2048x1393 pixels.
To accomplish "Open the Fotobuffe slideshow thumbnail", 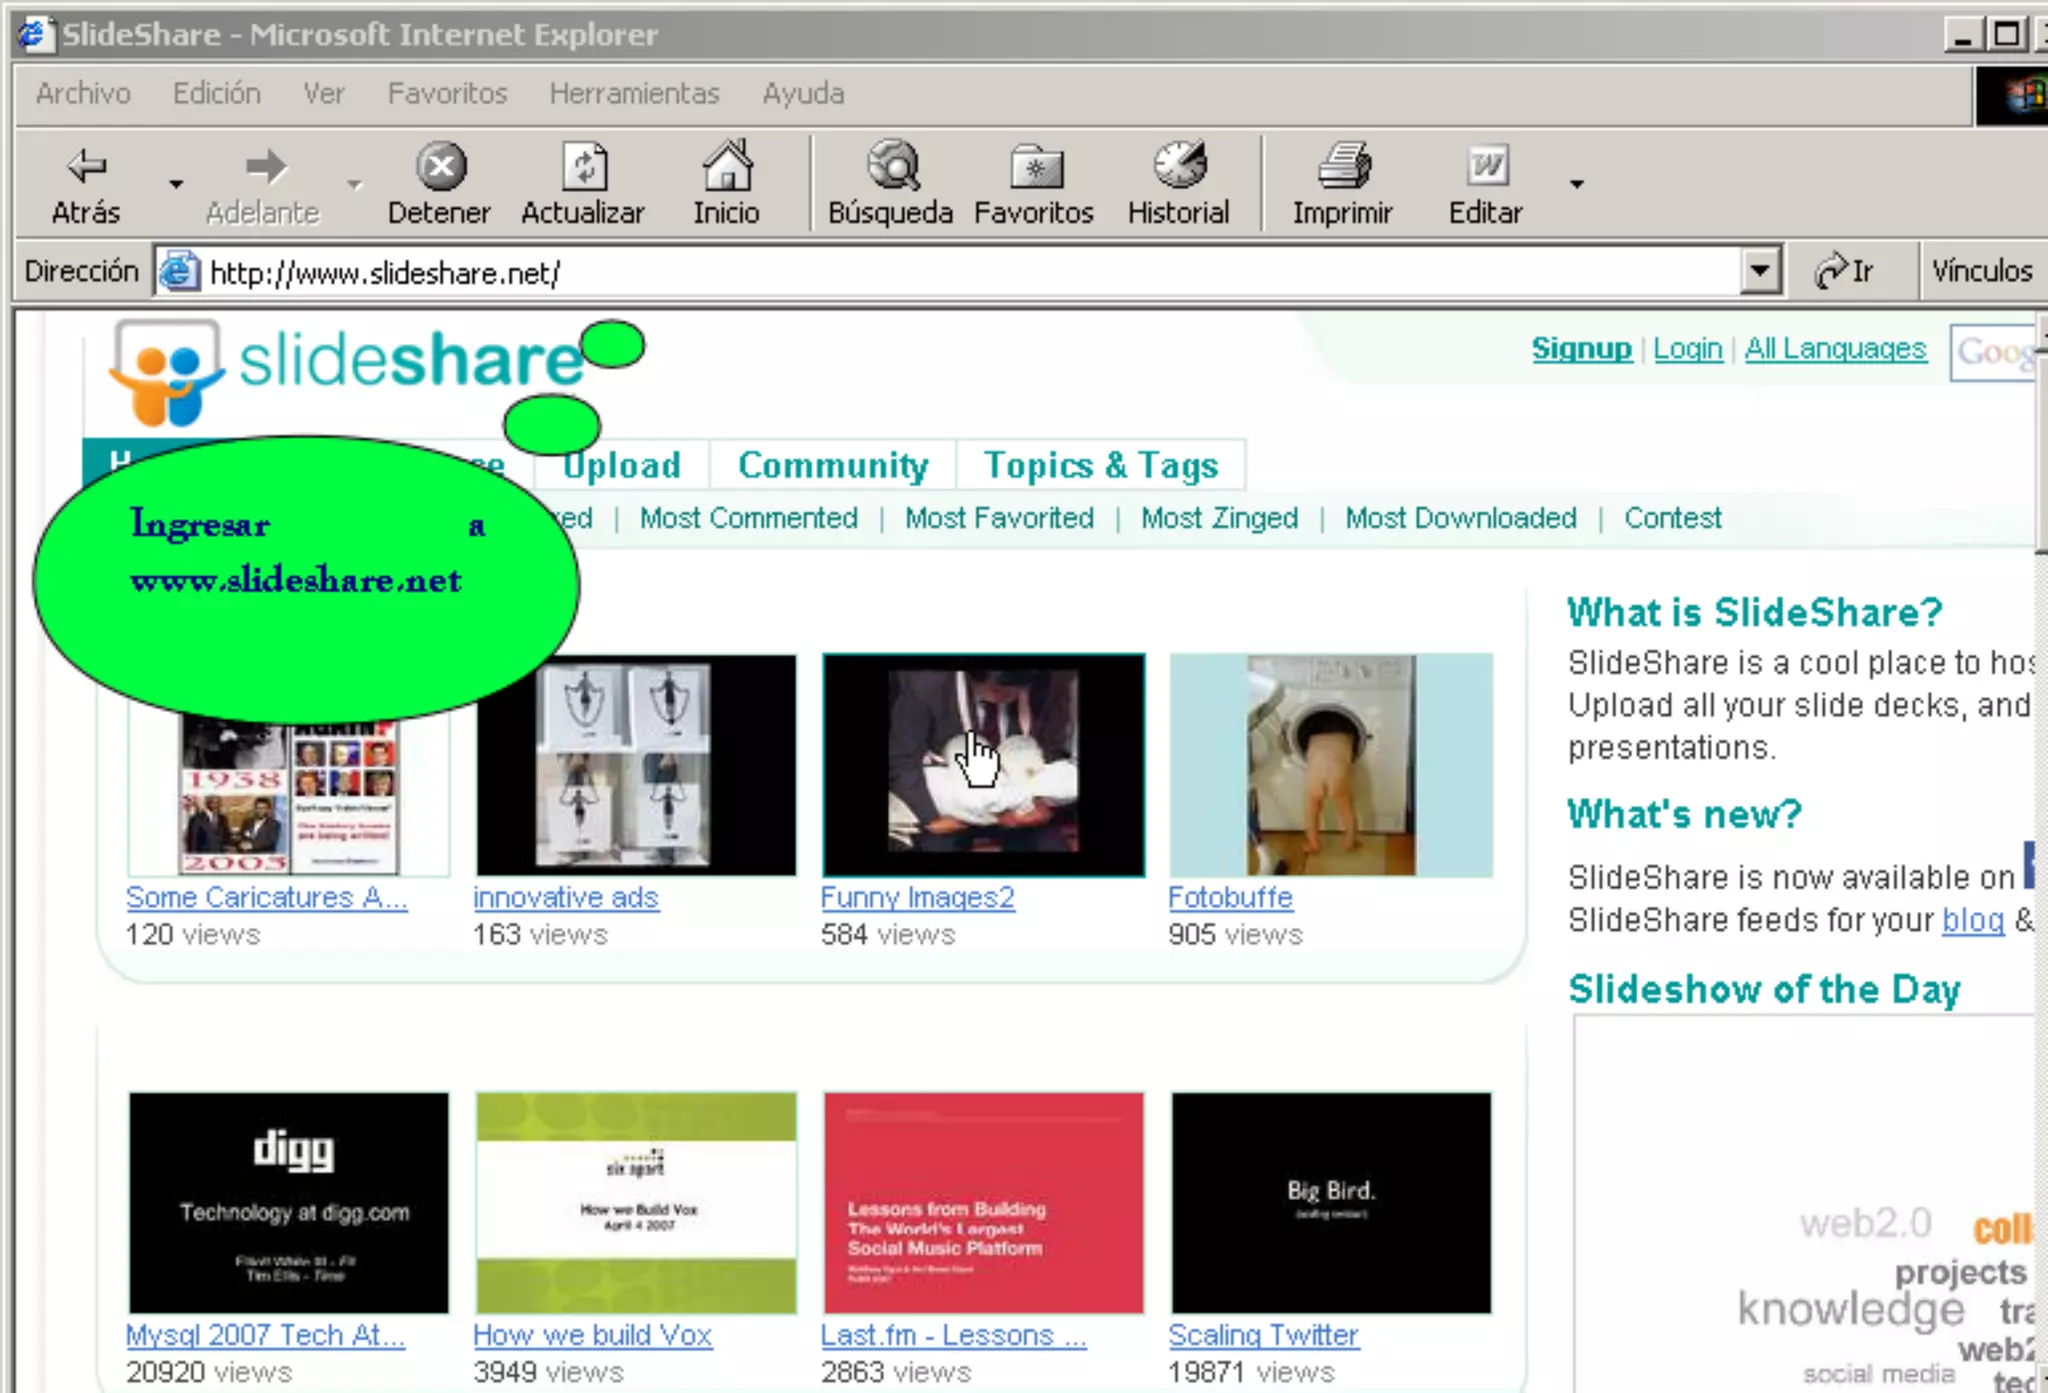I will [x=1331, y=765].
